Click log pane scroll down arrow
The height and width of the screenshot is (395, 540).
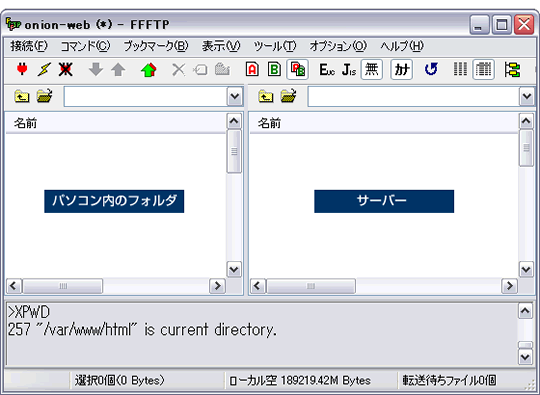(x=525, y=357)
